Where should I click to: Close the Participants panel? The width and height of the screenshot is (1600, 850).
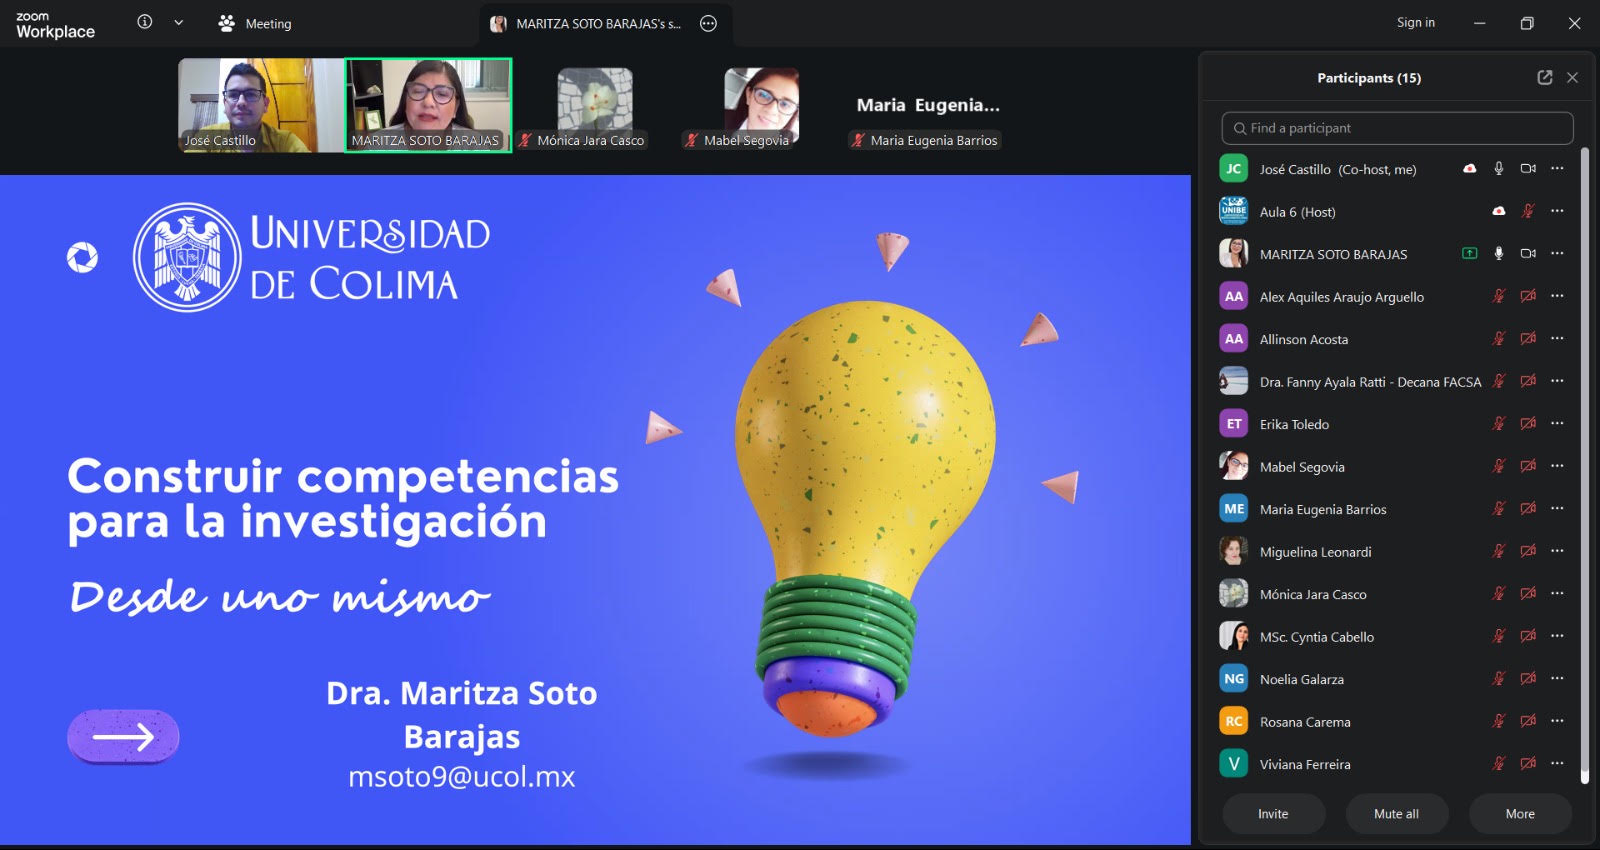coord(1572,77)
